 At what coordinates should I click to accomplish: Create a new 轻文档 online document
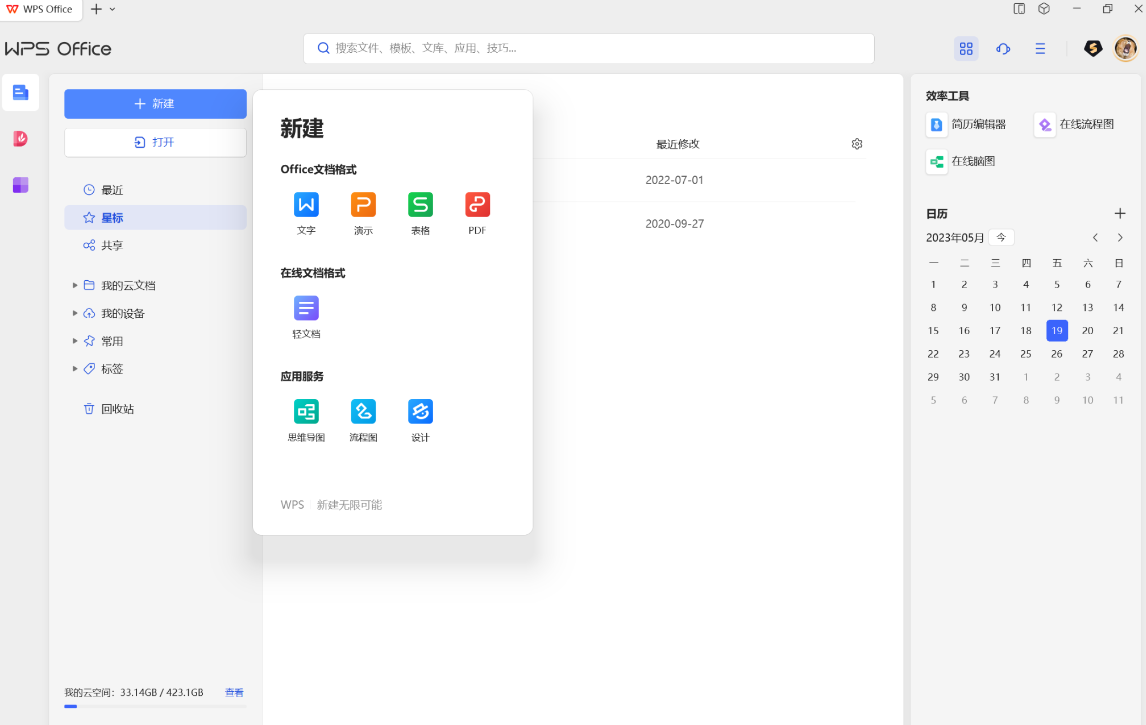[x=306, y=316]
